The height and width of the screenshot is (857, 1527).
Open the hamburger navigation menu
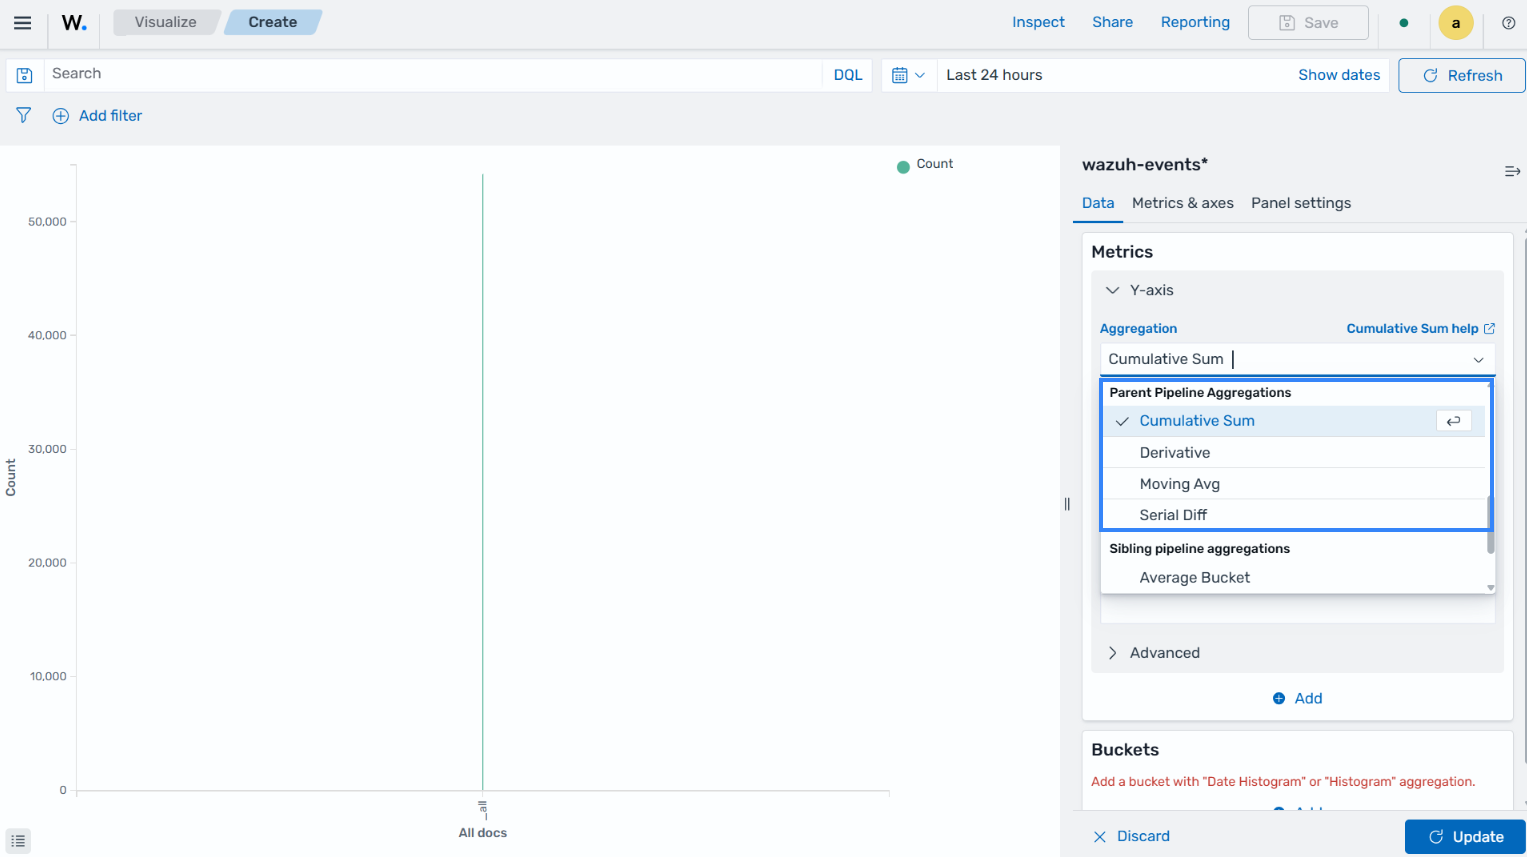[x=22, y=22]
